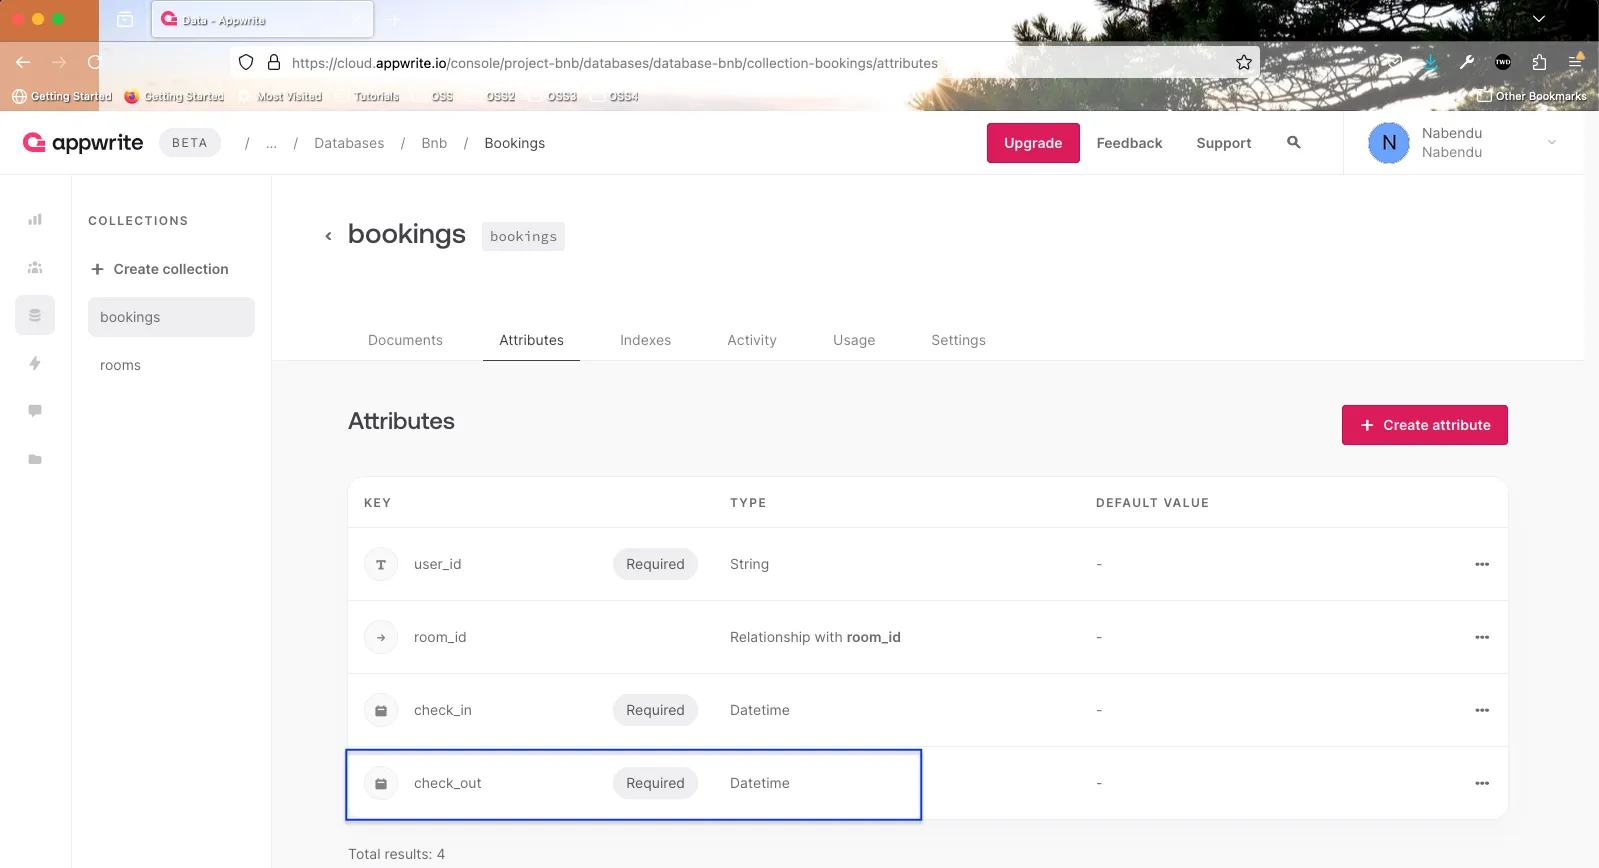Click the user_id attribute key
This screenshot has width=1599, height=868.
(x=438, y=564)
